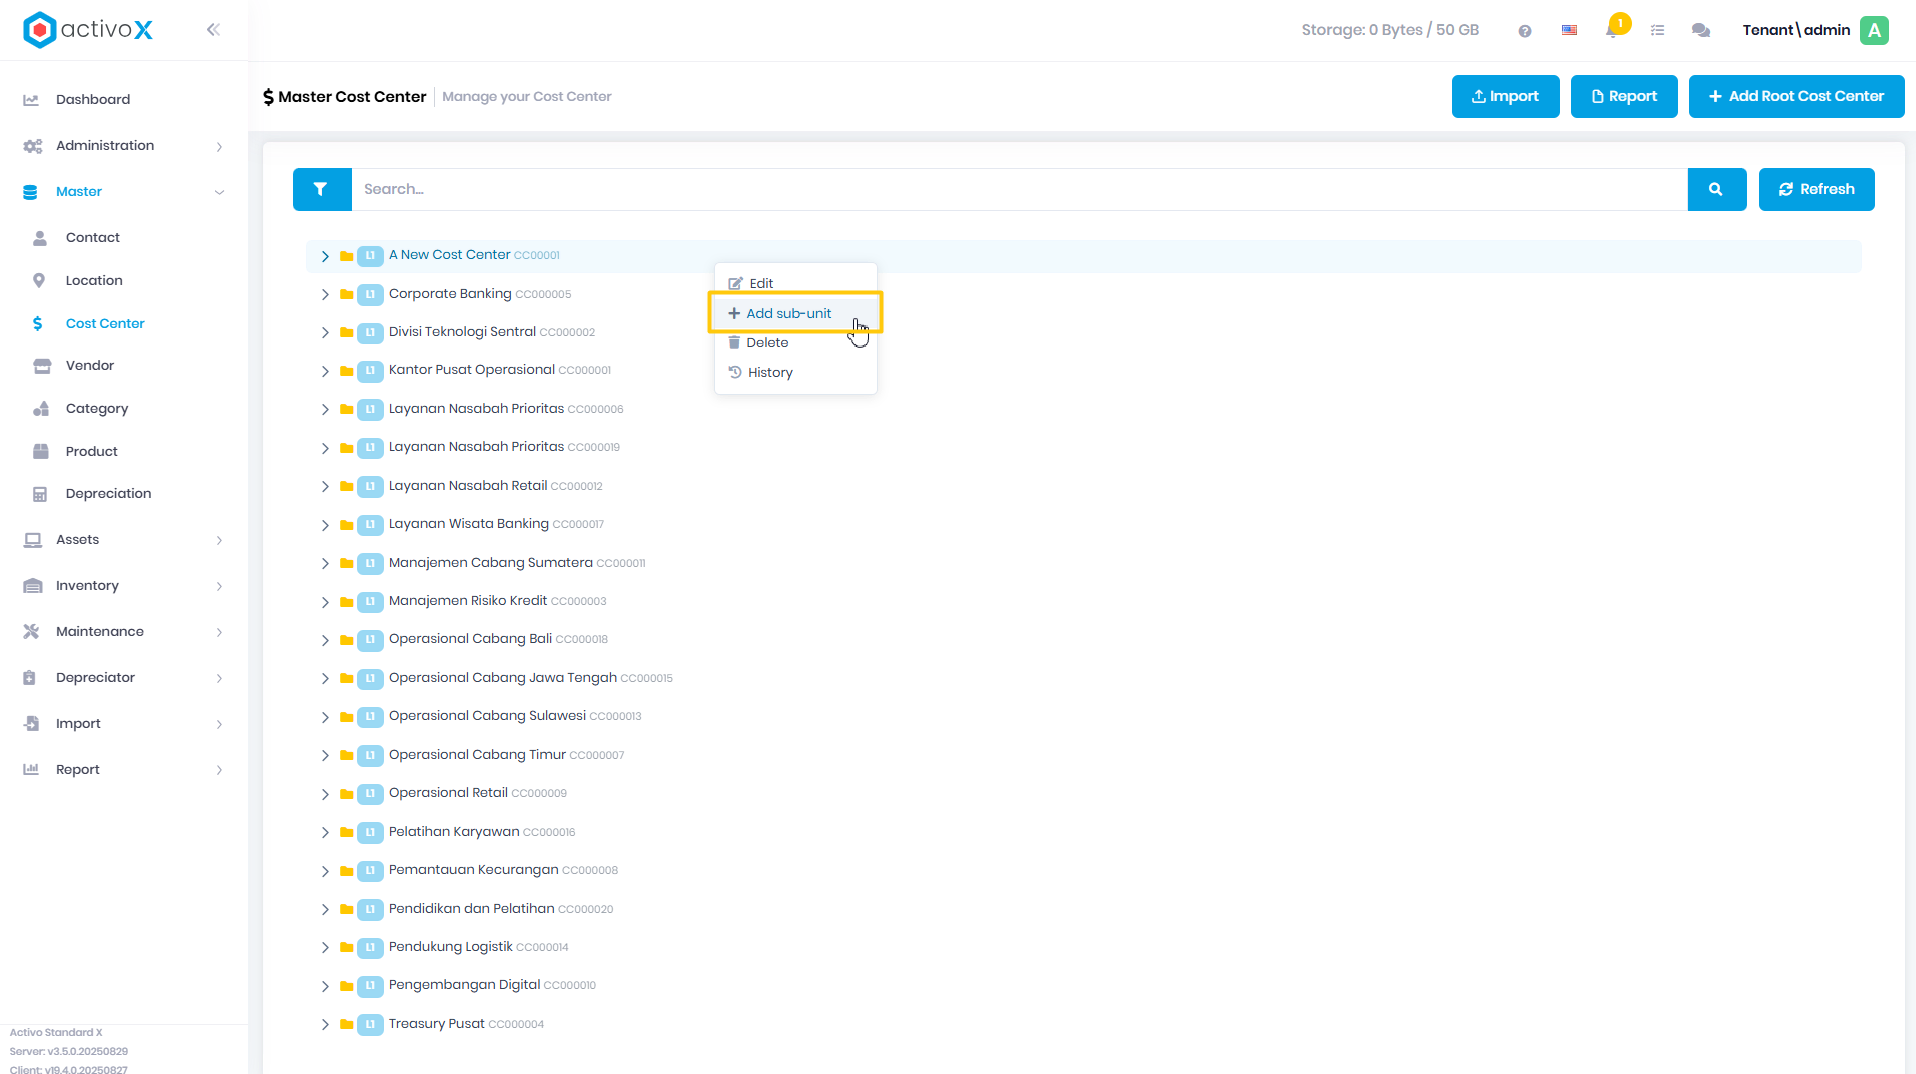Click Inventory warehouse icon
Screen dimensions: 1916x1074
(x=33, y=586)
